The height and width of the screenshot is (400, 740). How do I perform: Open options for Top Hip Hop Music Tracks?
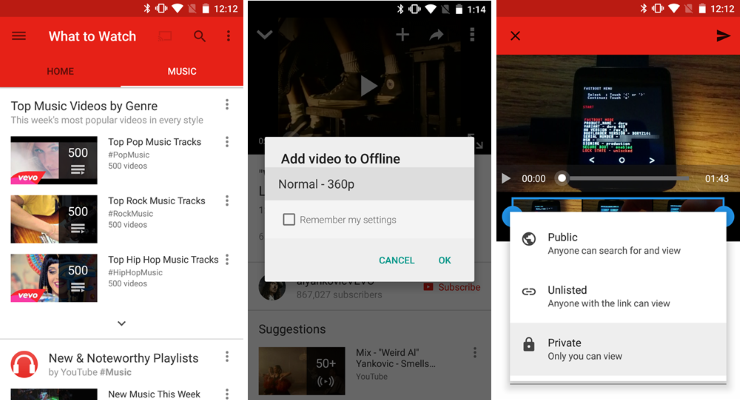click(227, 259)
